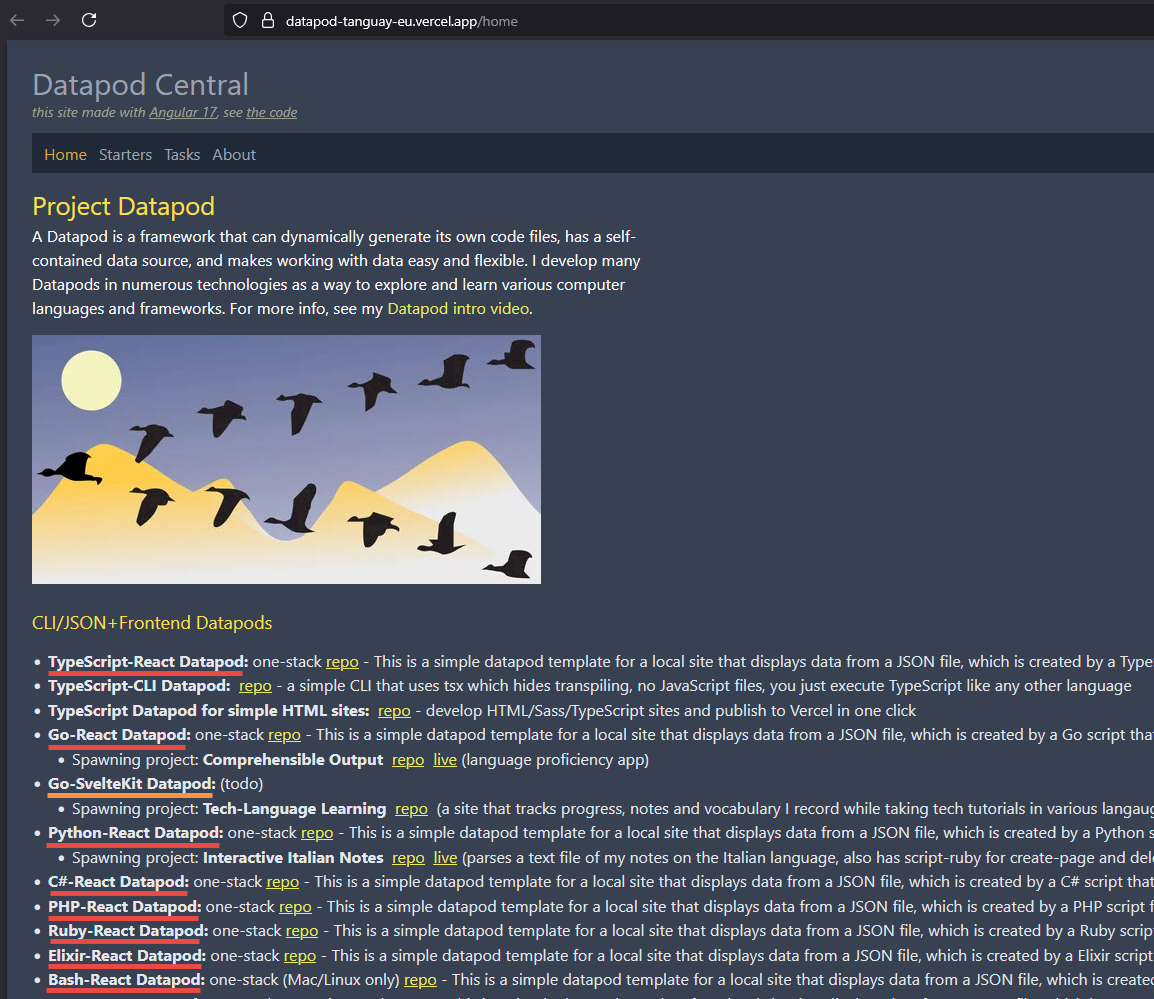Open the Starters navigation tab
This screenshot has width=1154, height=999.
125,154
